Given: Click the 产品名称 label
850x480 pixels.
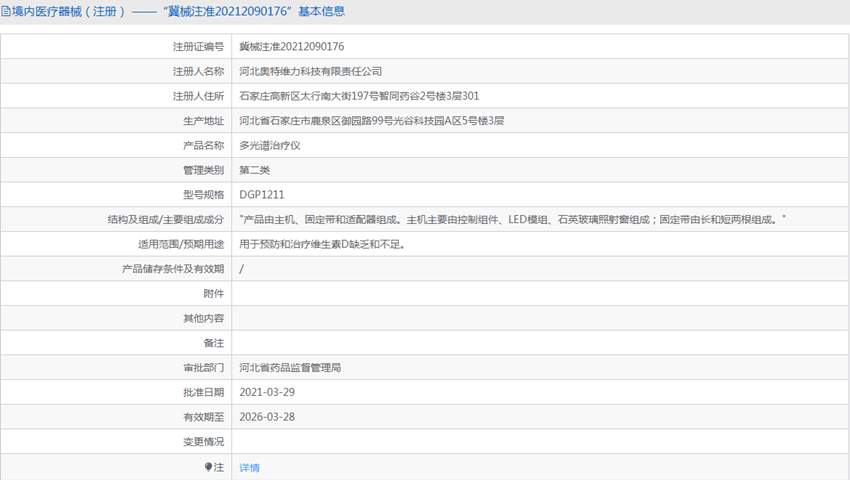Looking at the screenshot, I should coord(203,145).
